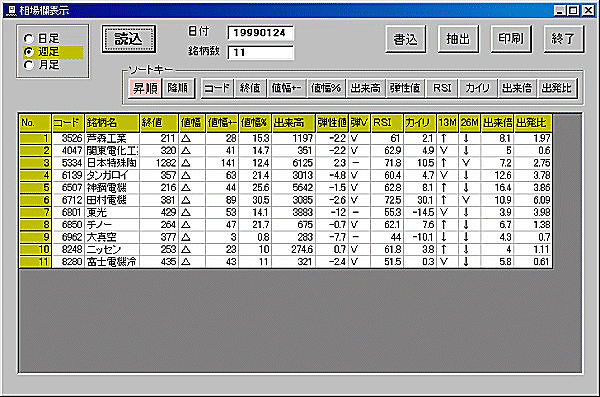Click stock name 田村電機
The width and height of the screenshot is (600, 397).
pos(112,200)
